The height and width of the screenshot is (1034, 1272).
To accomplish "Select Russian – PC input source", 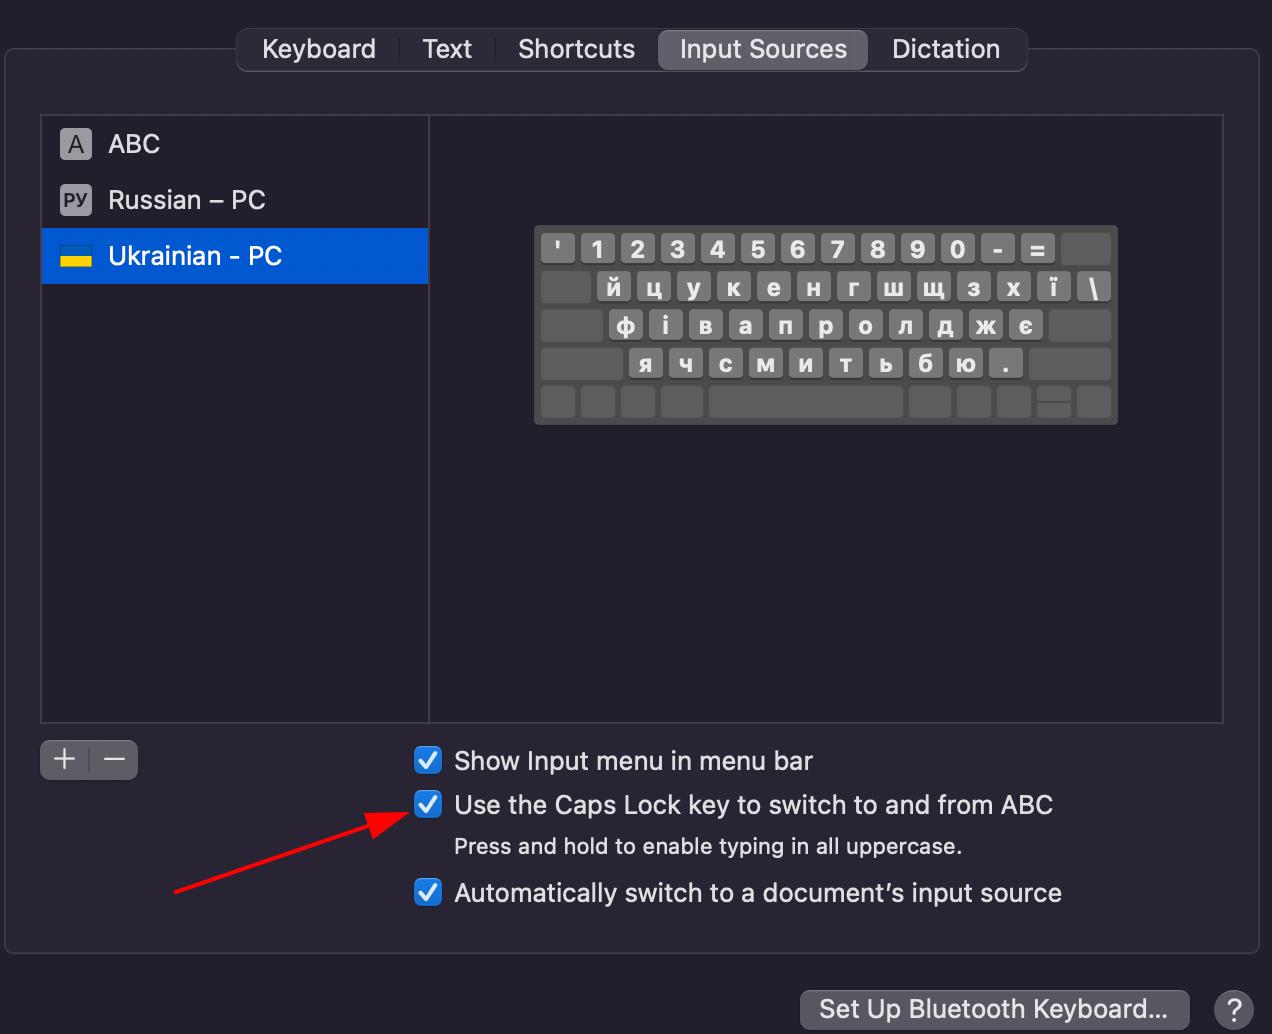I will pos(187,200).
